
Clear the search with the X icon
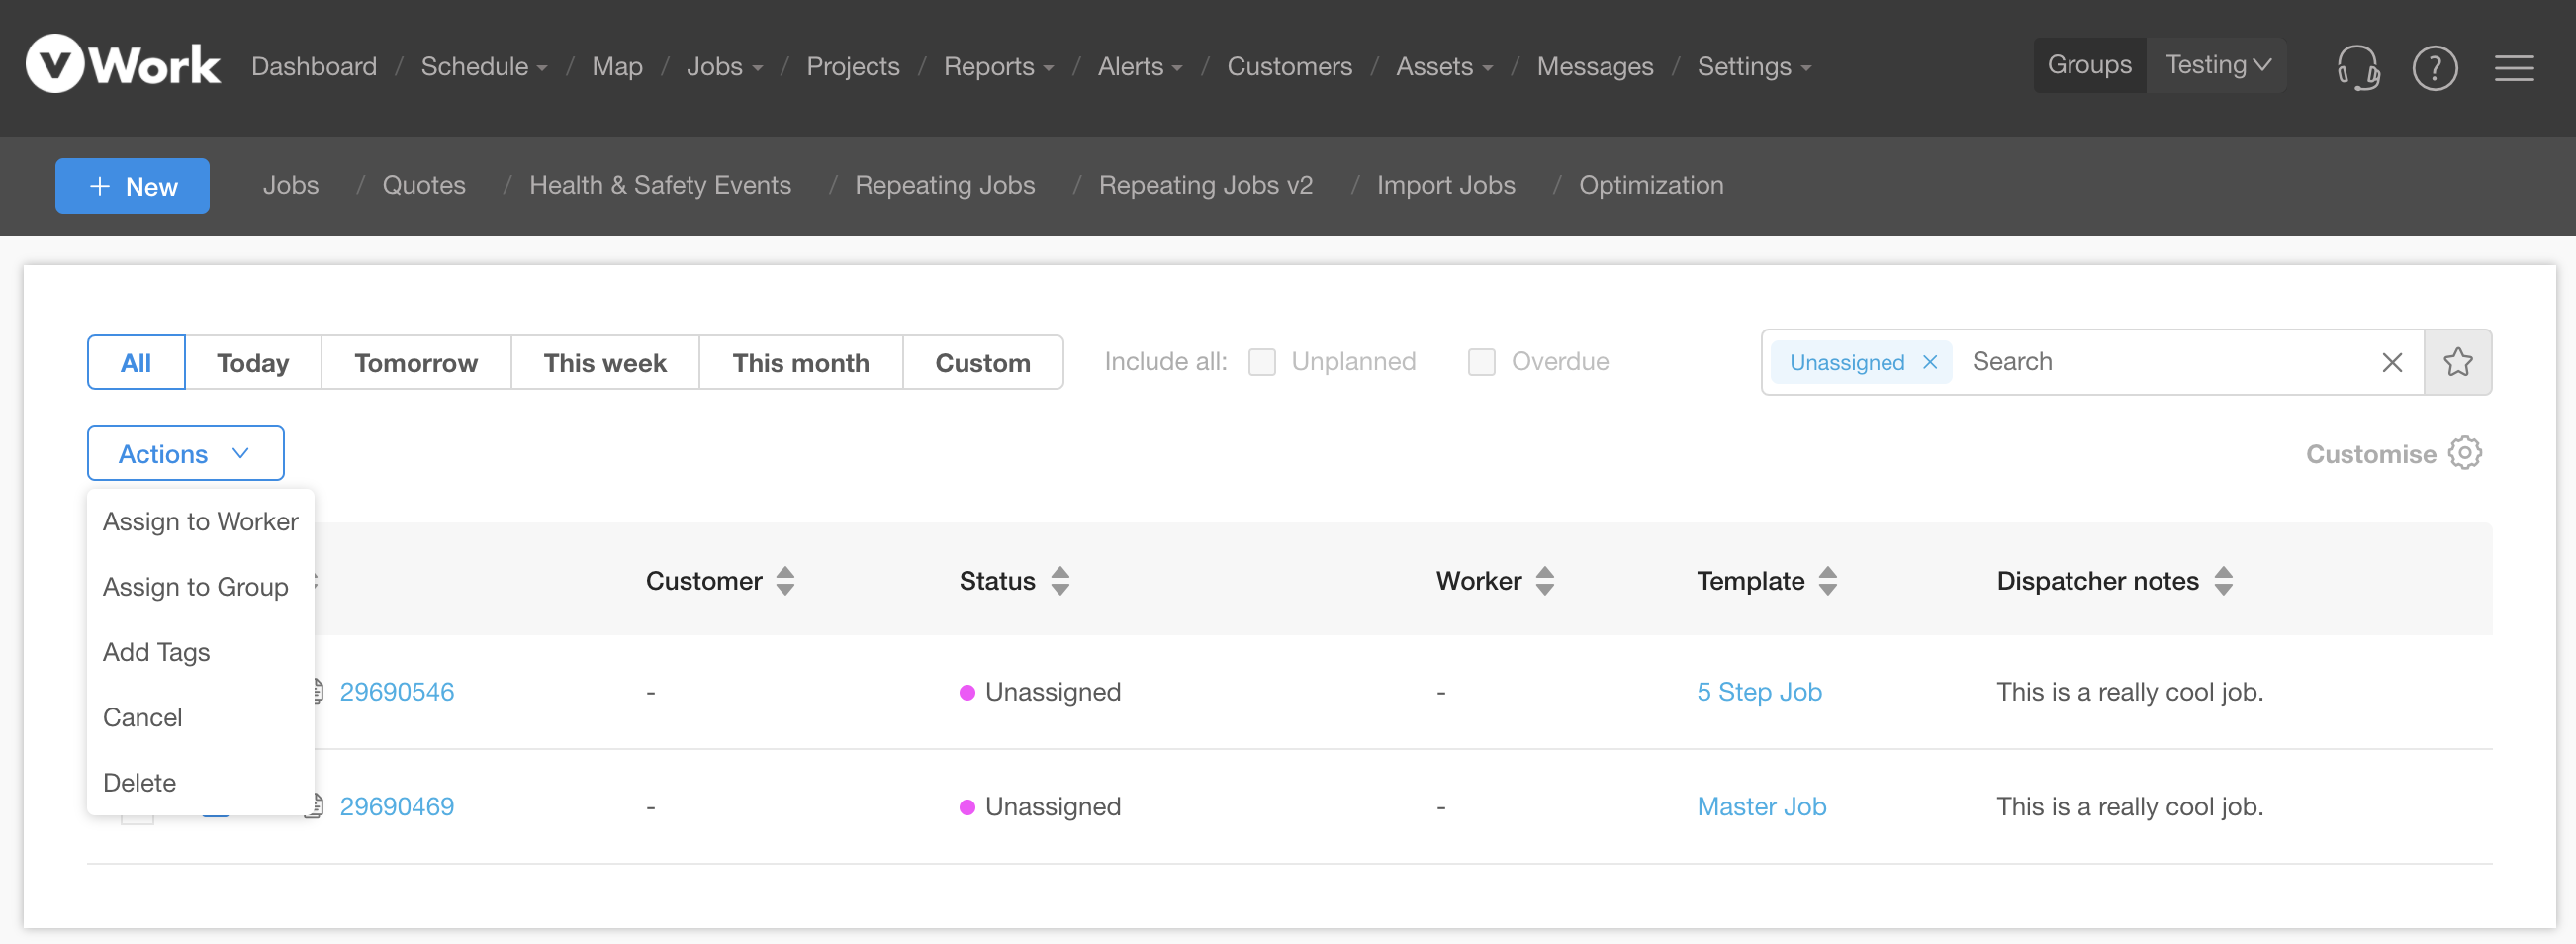coord(2391,362)
